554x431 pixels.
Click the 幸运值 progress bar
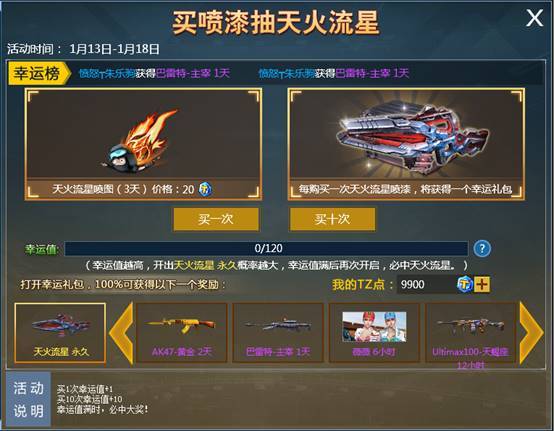point(266,248)
